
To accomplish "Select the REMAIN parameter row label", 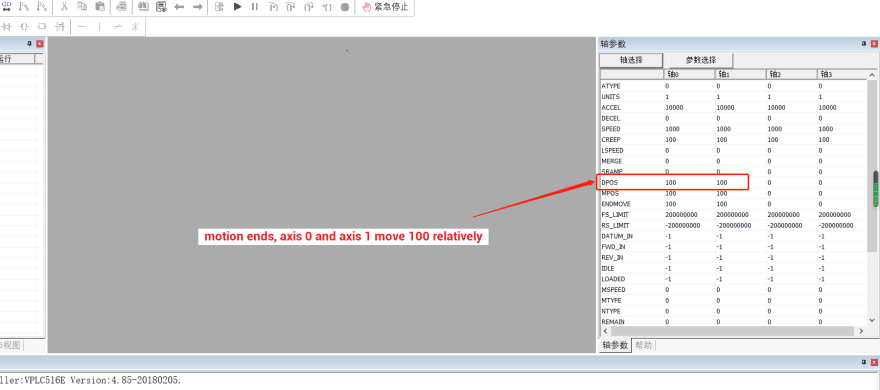I will (613, 322).
